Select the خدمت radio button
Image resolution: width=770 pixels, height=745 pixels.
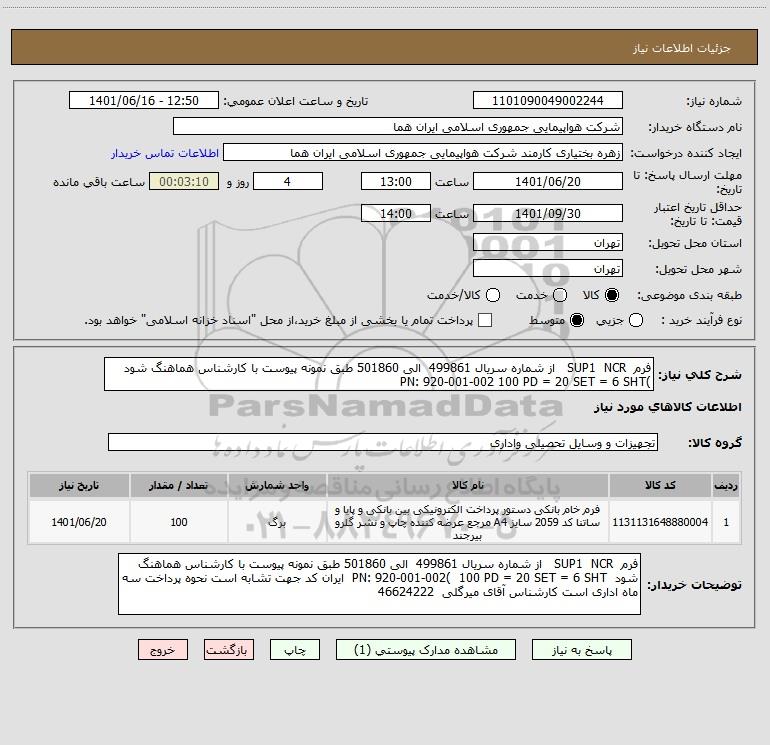pyautogui.click(x=560, y=295)
